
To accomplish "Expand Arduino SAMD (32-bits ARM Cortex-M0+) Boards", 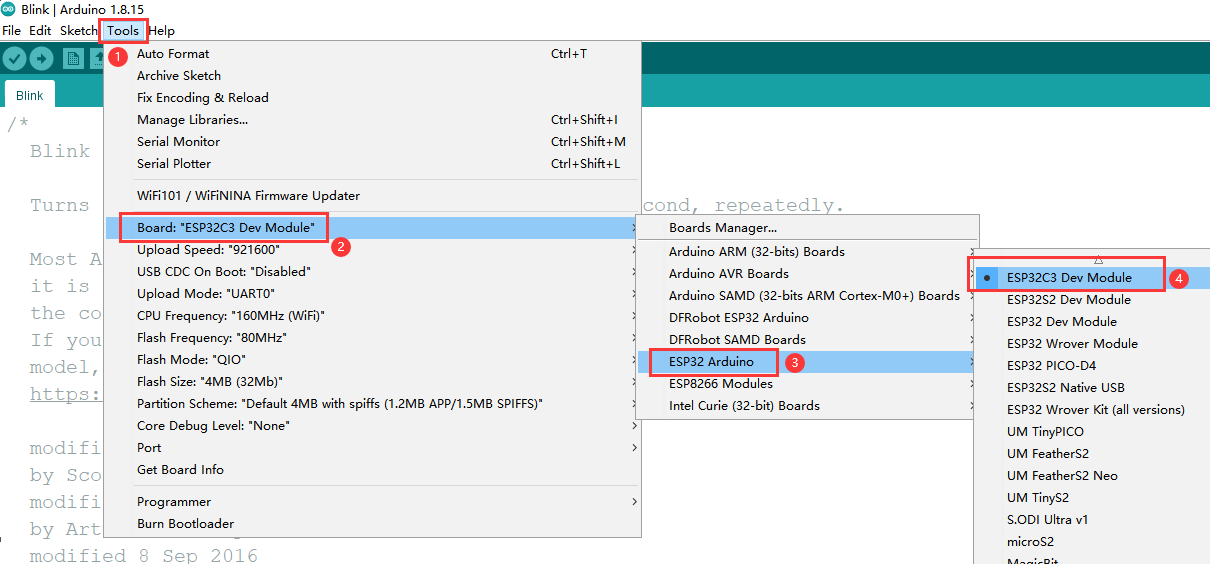I will [x=807, y=296].
